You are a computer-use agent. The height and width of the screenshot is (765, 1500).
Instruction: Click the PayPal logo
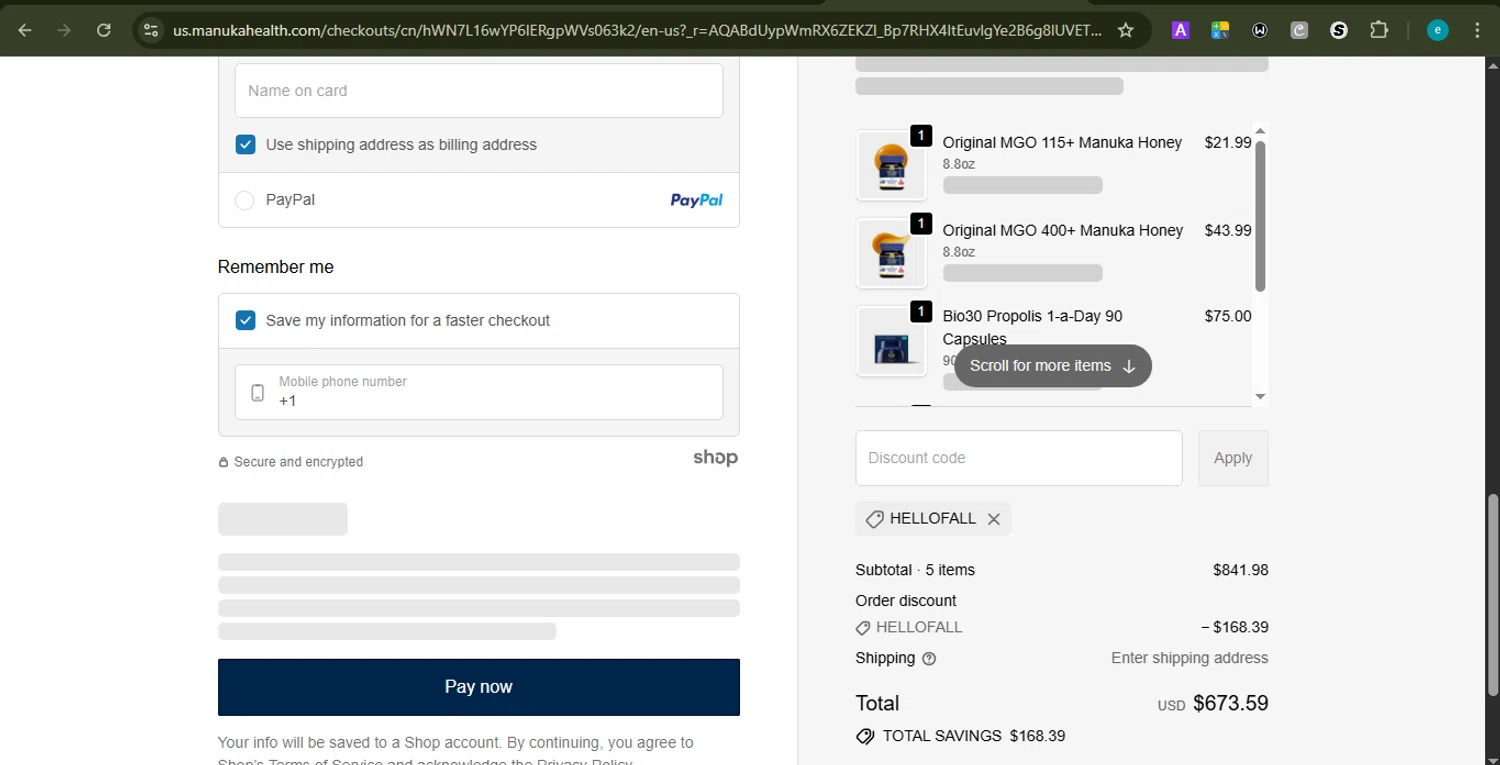coord(696,200)
